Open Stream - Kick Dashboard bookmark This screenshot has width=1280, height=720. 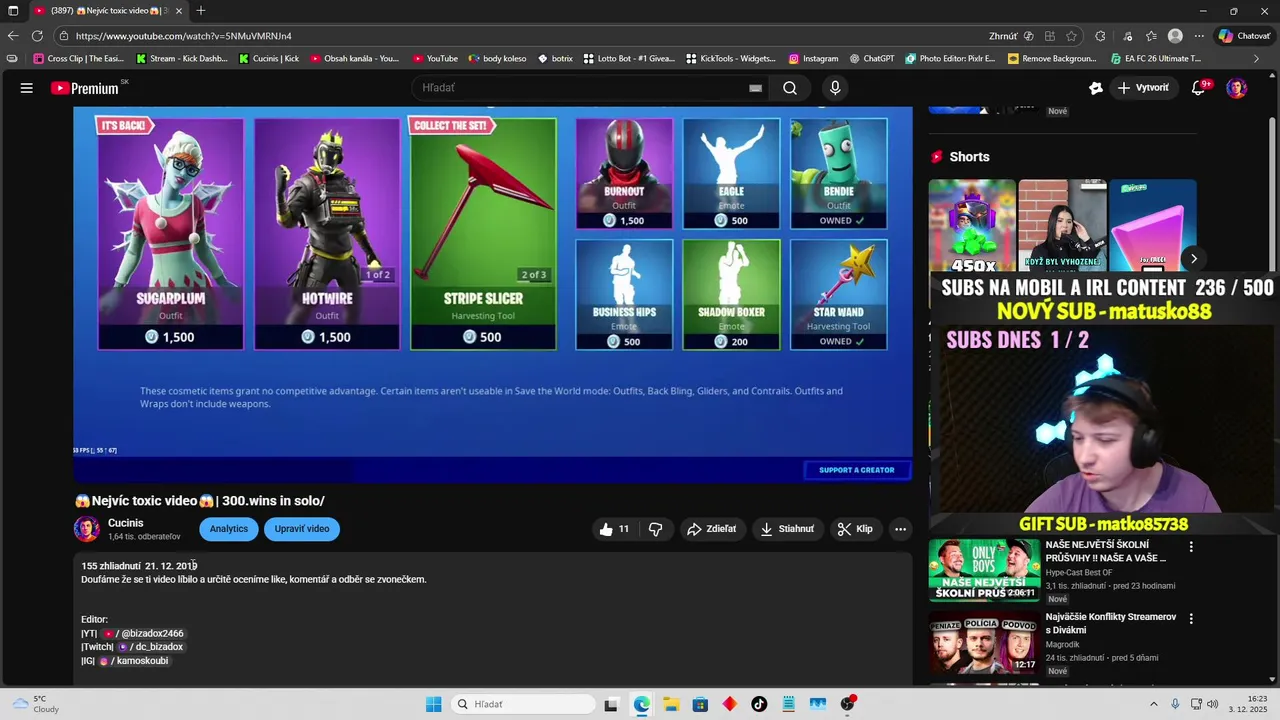pyautogui.click(x=181, y=59)
